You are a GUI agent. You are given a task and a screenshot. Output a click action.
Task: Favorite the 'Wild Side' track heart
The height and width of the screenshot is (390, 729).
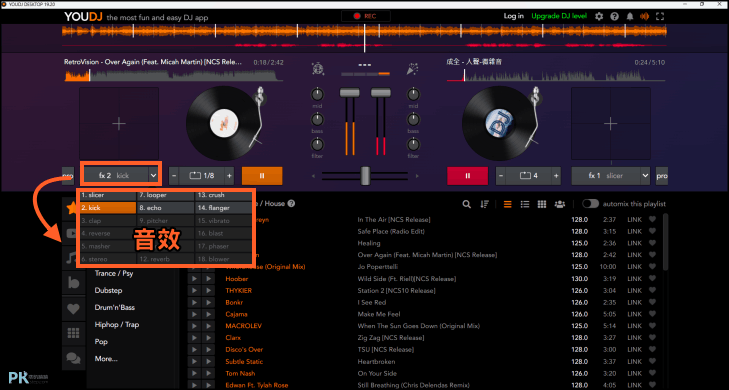[652, 278]
